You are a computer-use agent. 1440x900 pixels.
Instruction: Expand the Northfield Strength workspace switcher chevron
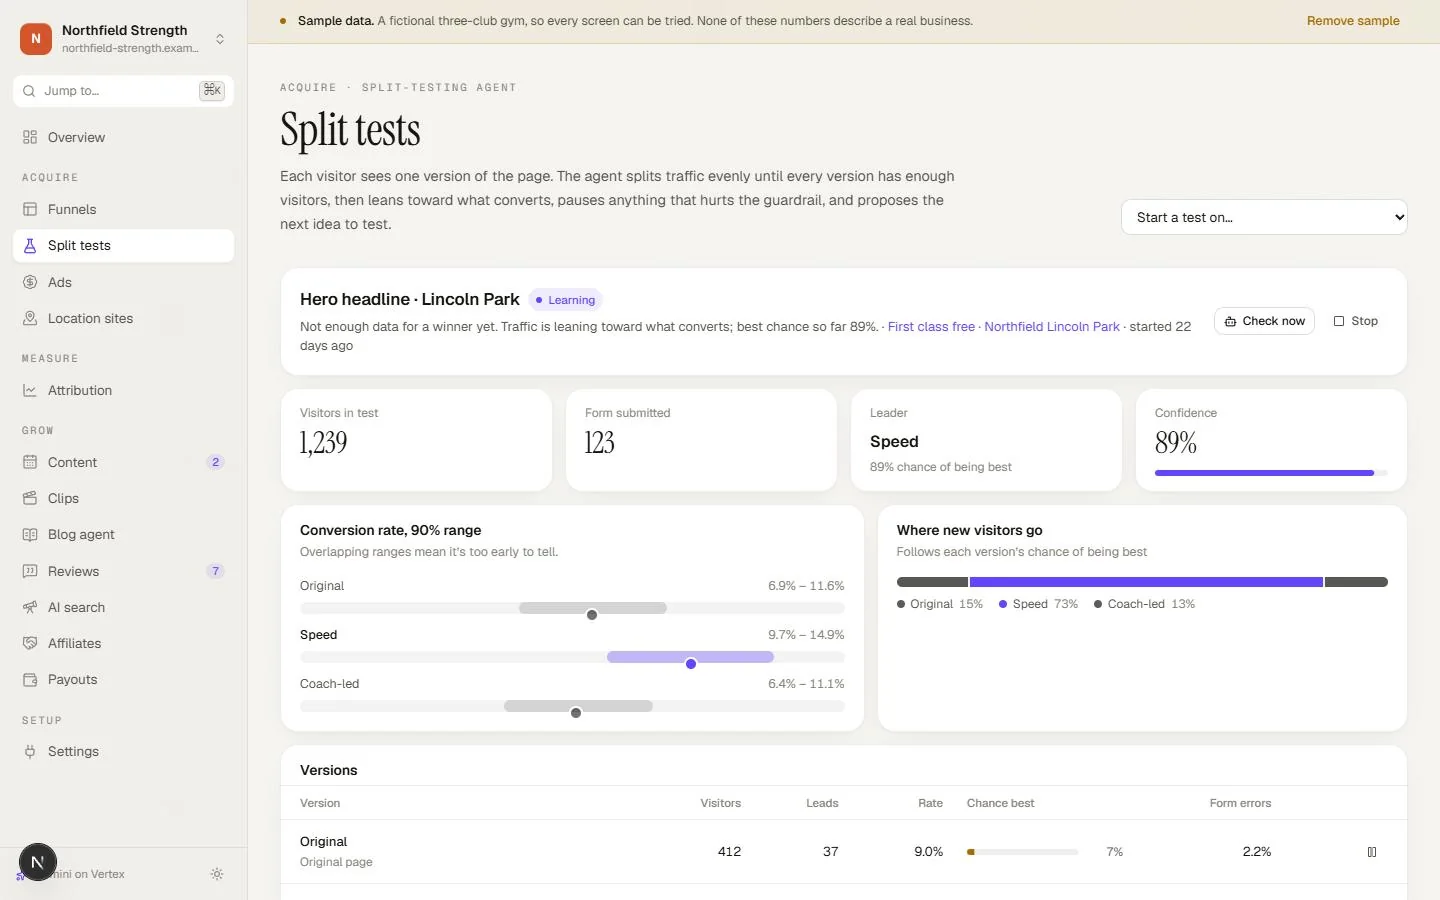(220, 39)
